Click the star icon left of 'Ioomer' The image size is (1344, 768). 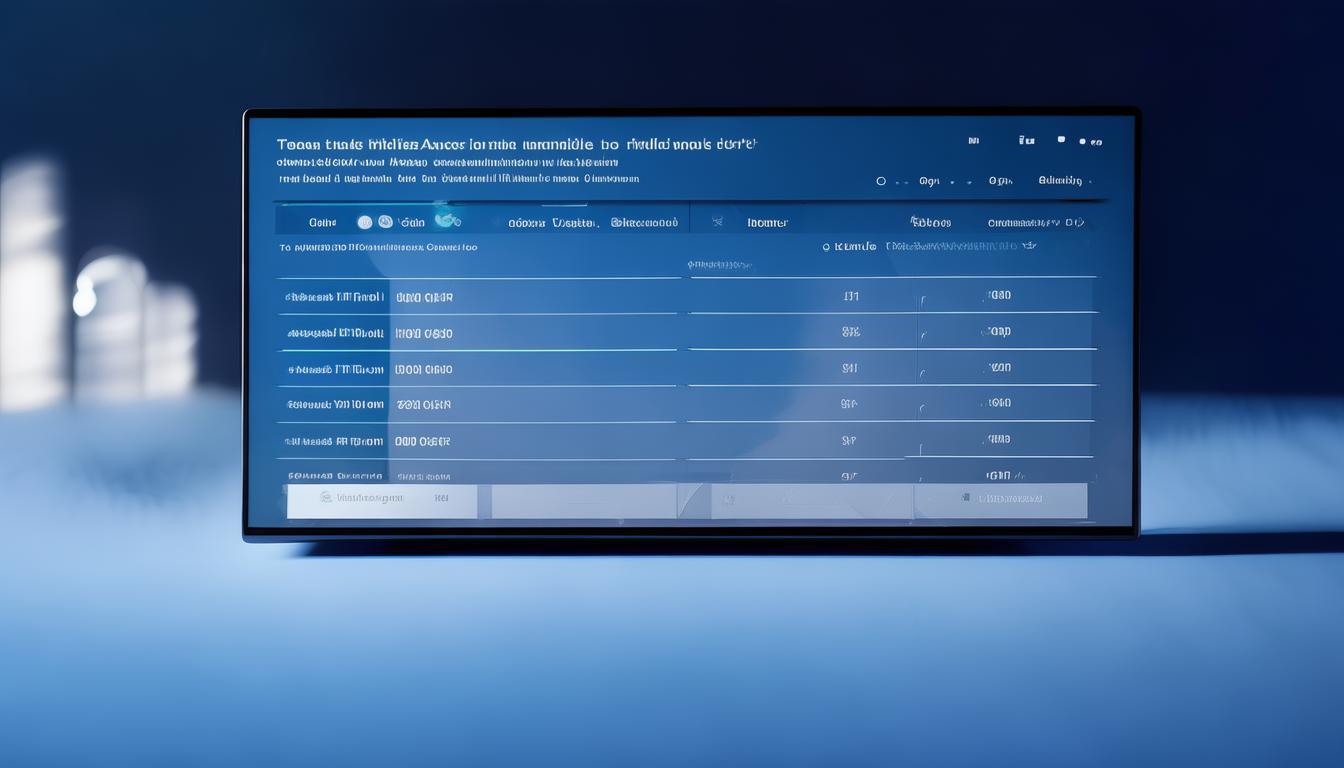[717, 222]
